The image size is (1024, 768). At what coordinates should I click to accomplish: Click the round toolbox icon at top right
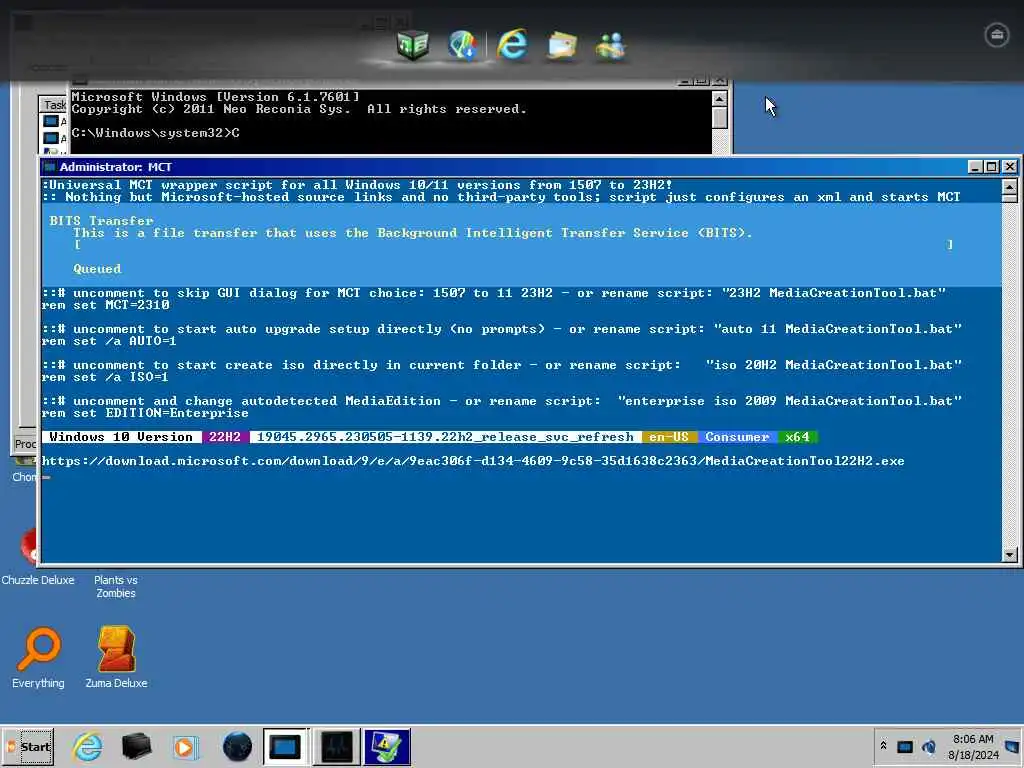997,35
